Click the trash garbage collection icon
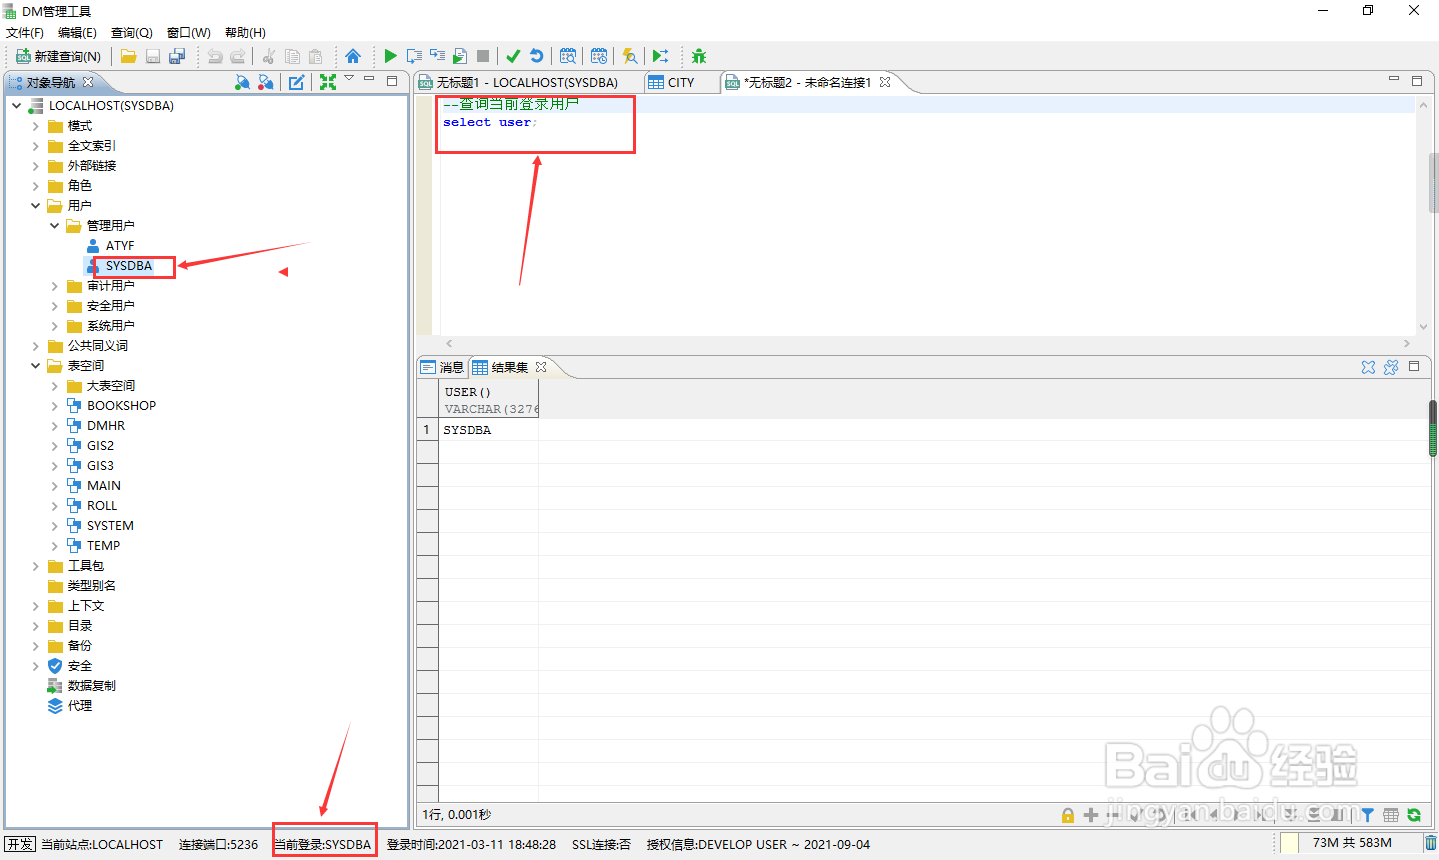 (1430, 843)
